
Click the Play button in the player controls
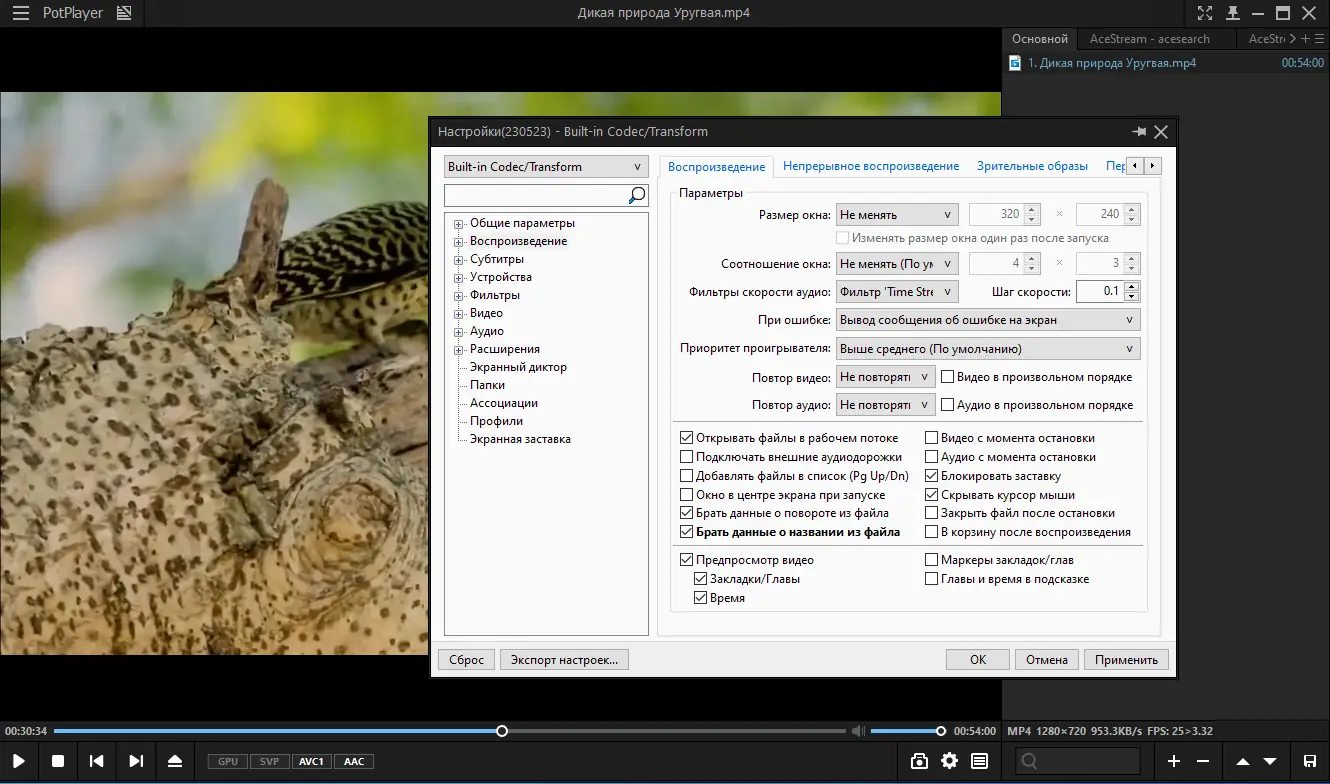tap(19, 761)
